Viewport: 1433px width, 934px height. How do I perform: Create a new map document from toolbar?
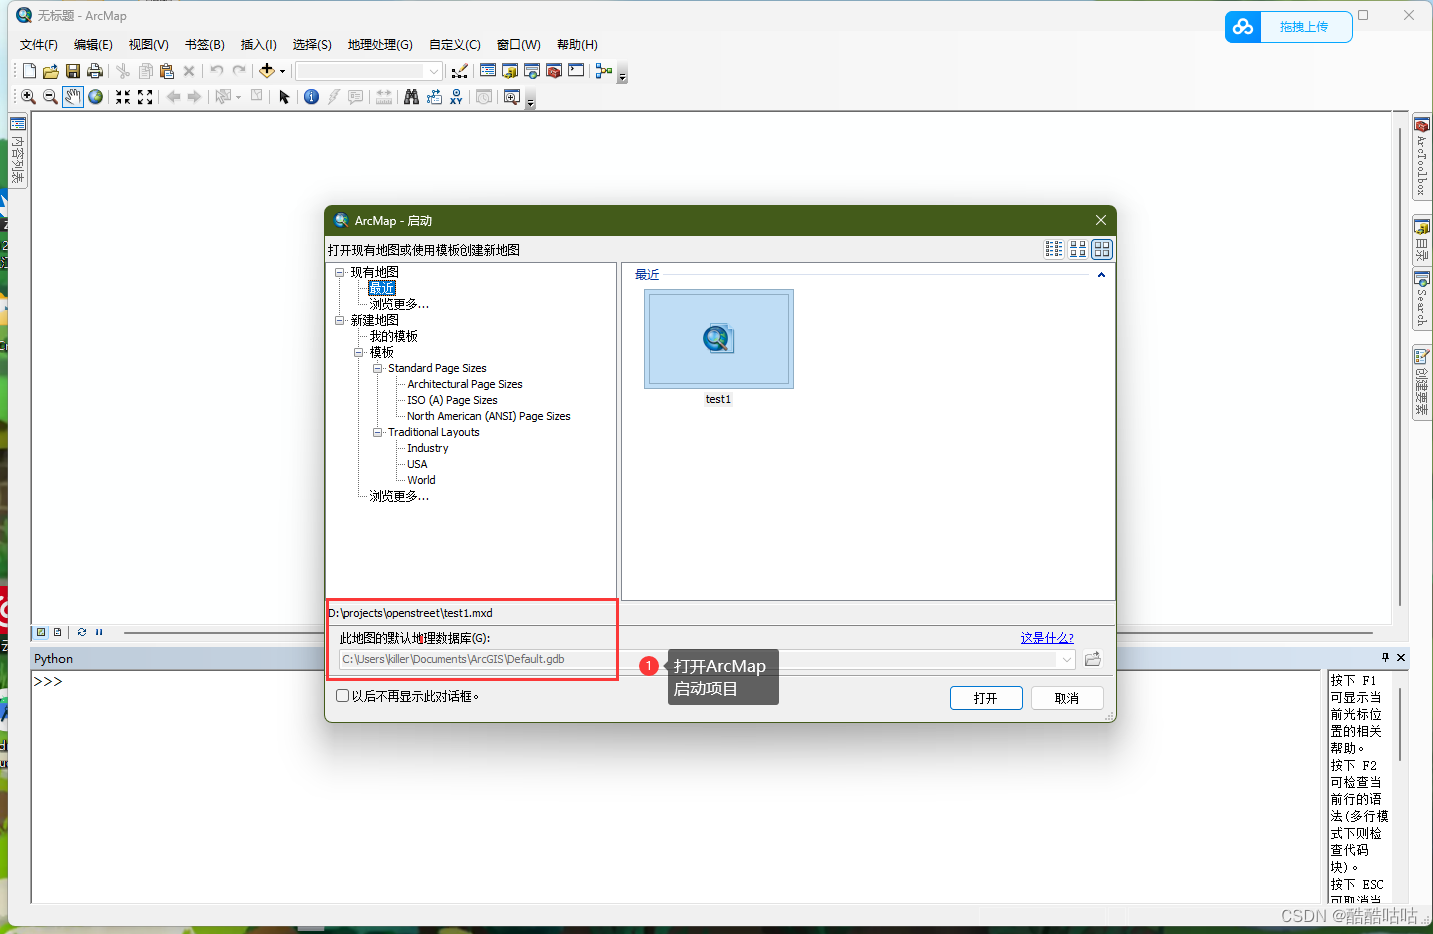click(x=29, y=71)
